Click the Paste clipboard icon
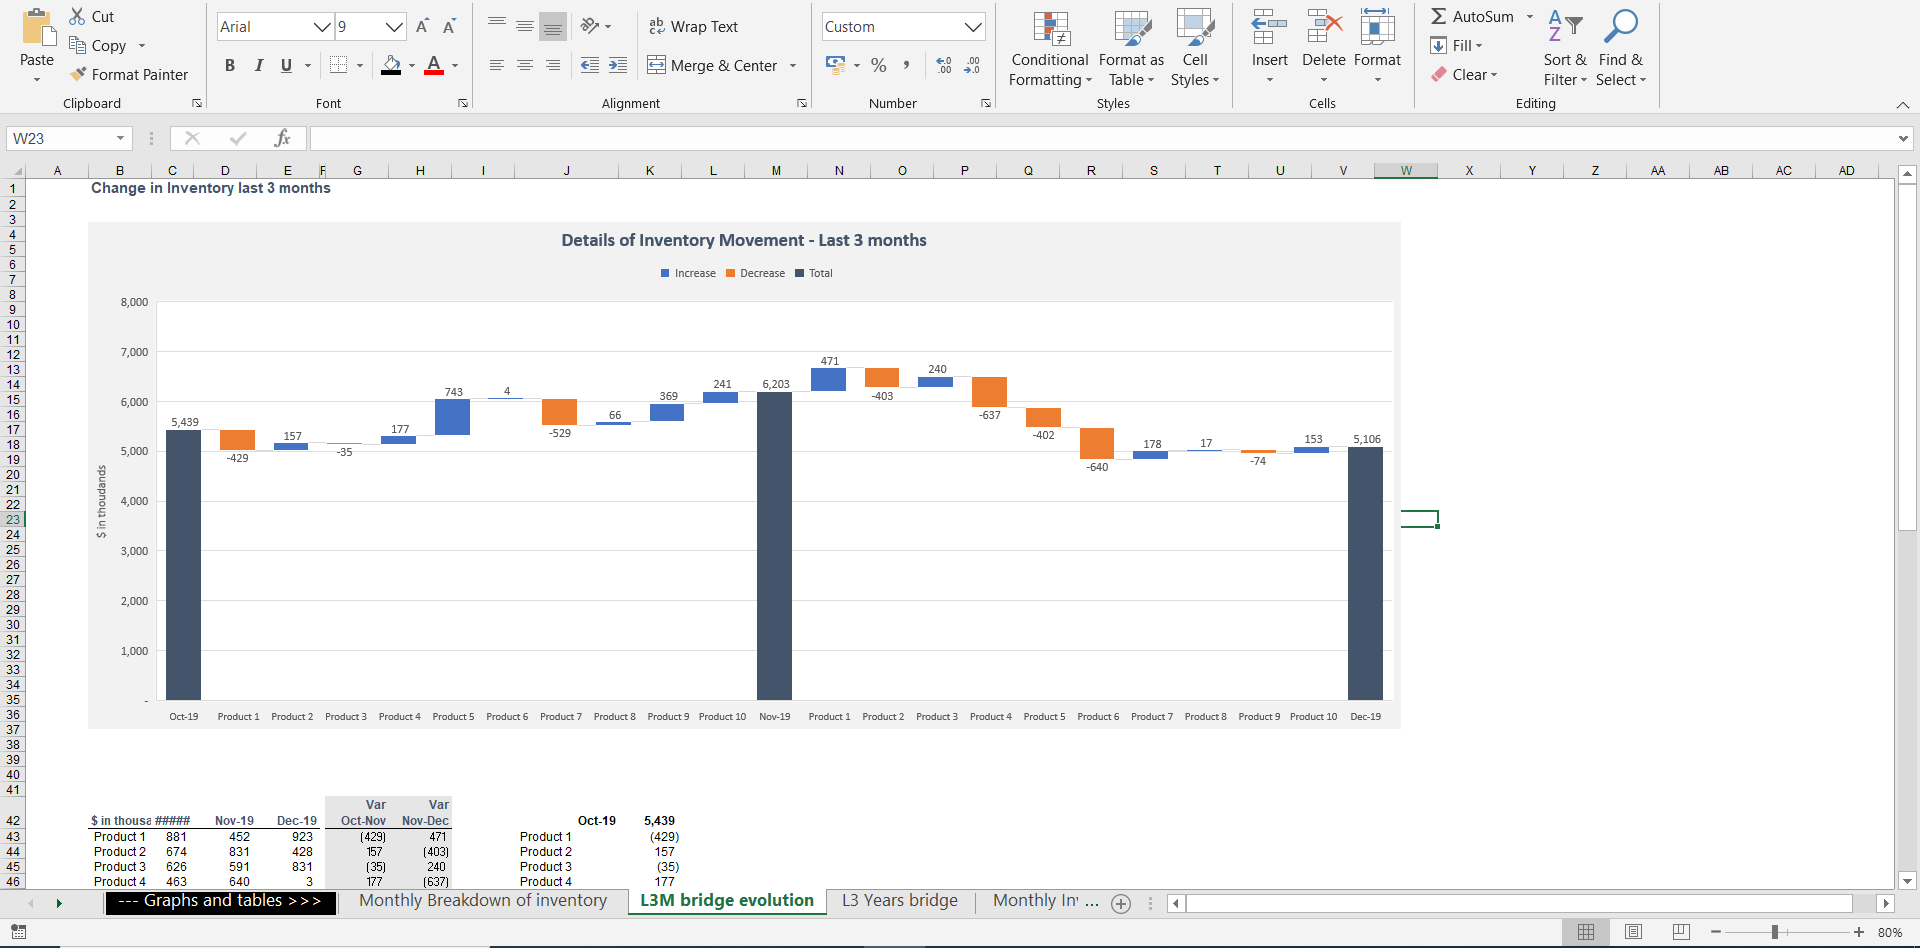The width and height of the screenshot is (1920, 948). coord(37,28)
